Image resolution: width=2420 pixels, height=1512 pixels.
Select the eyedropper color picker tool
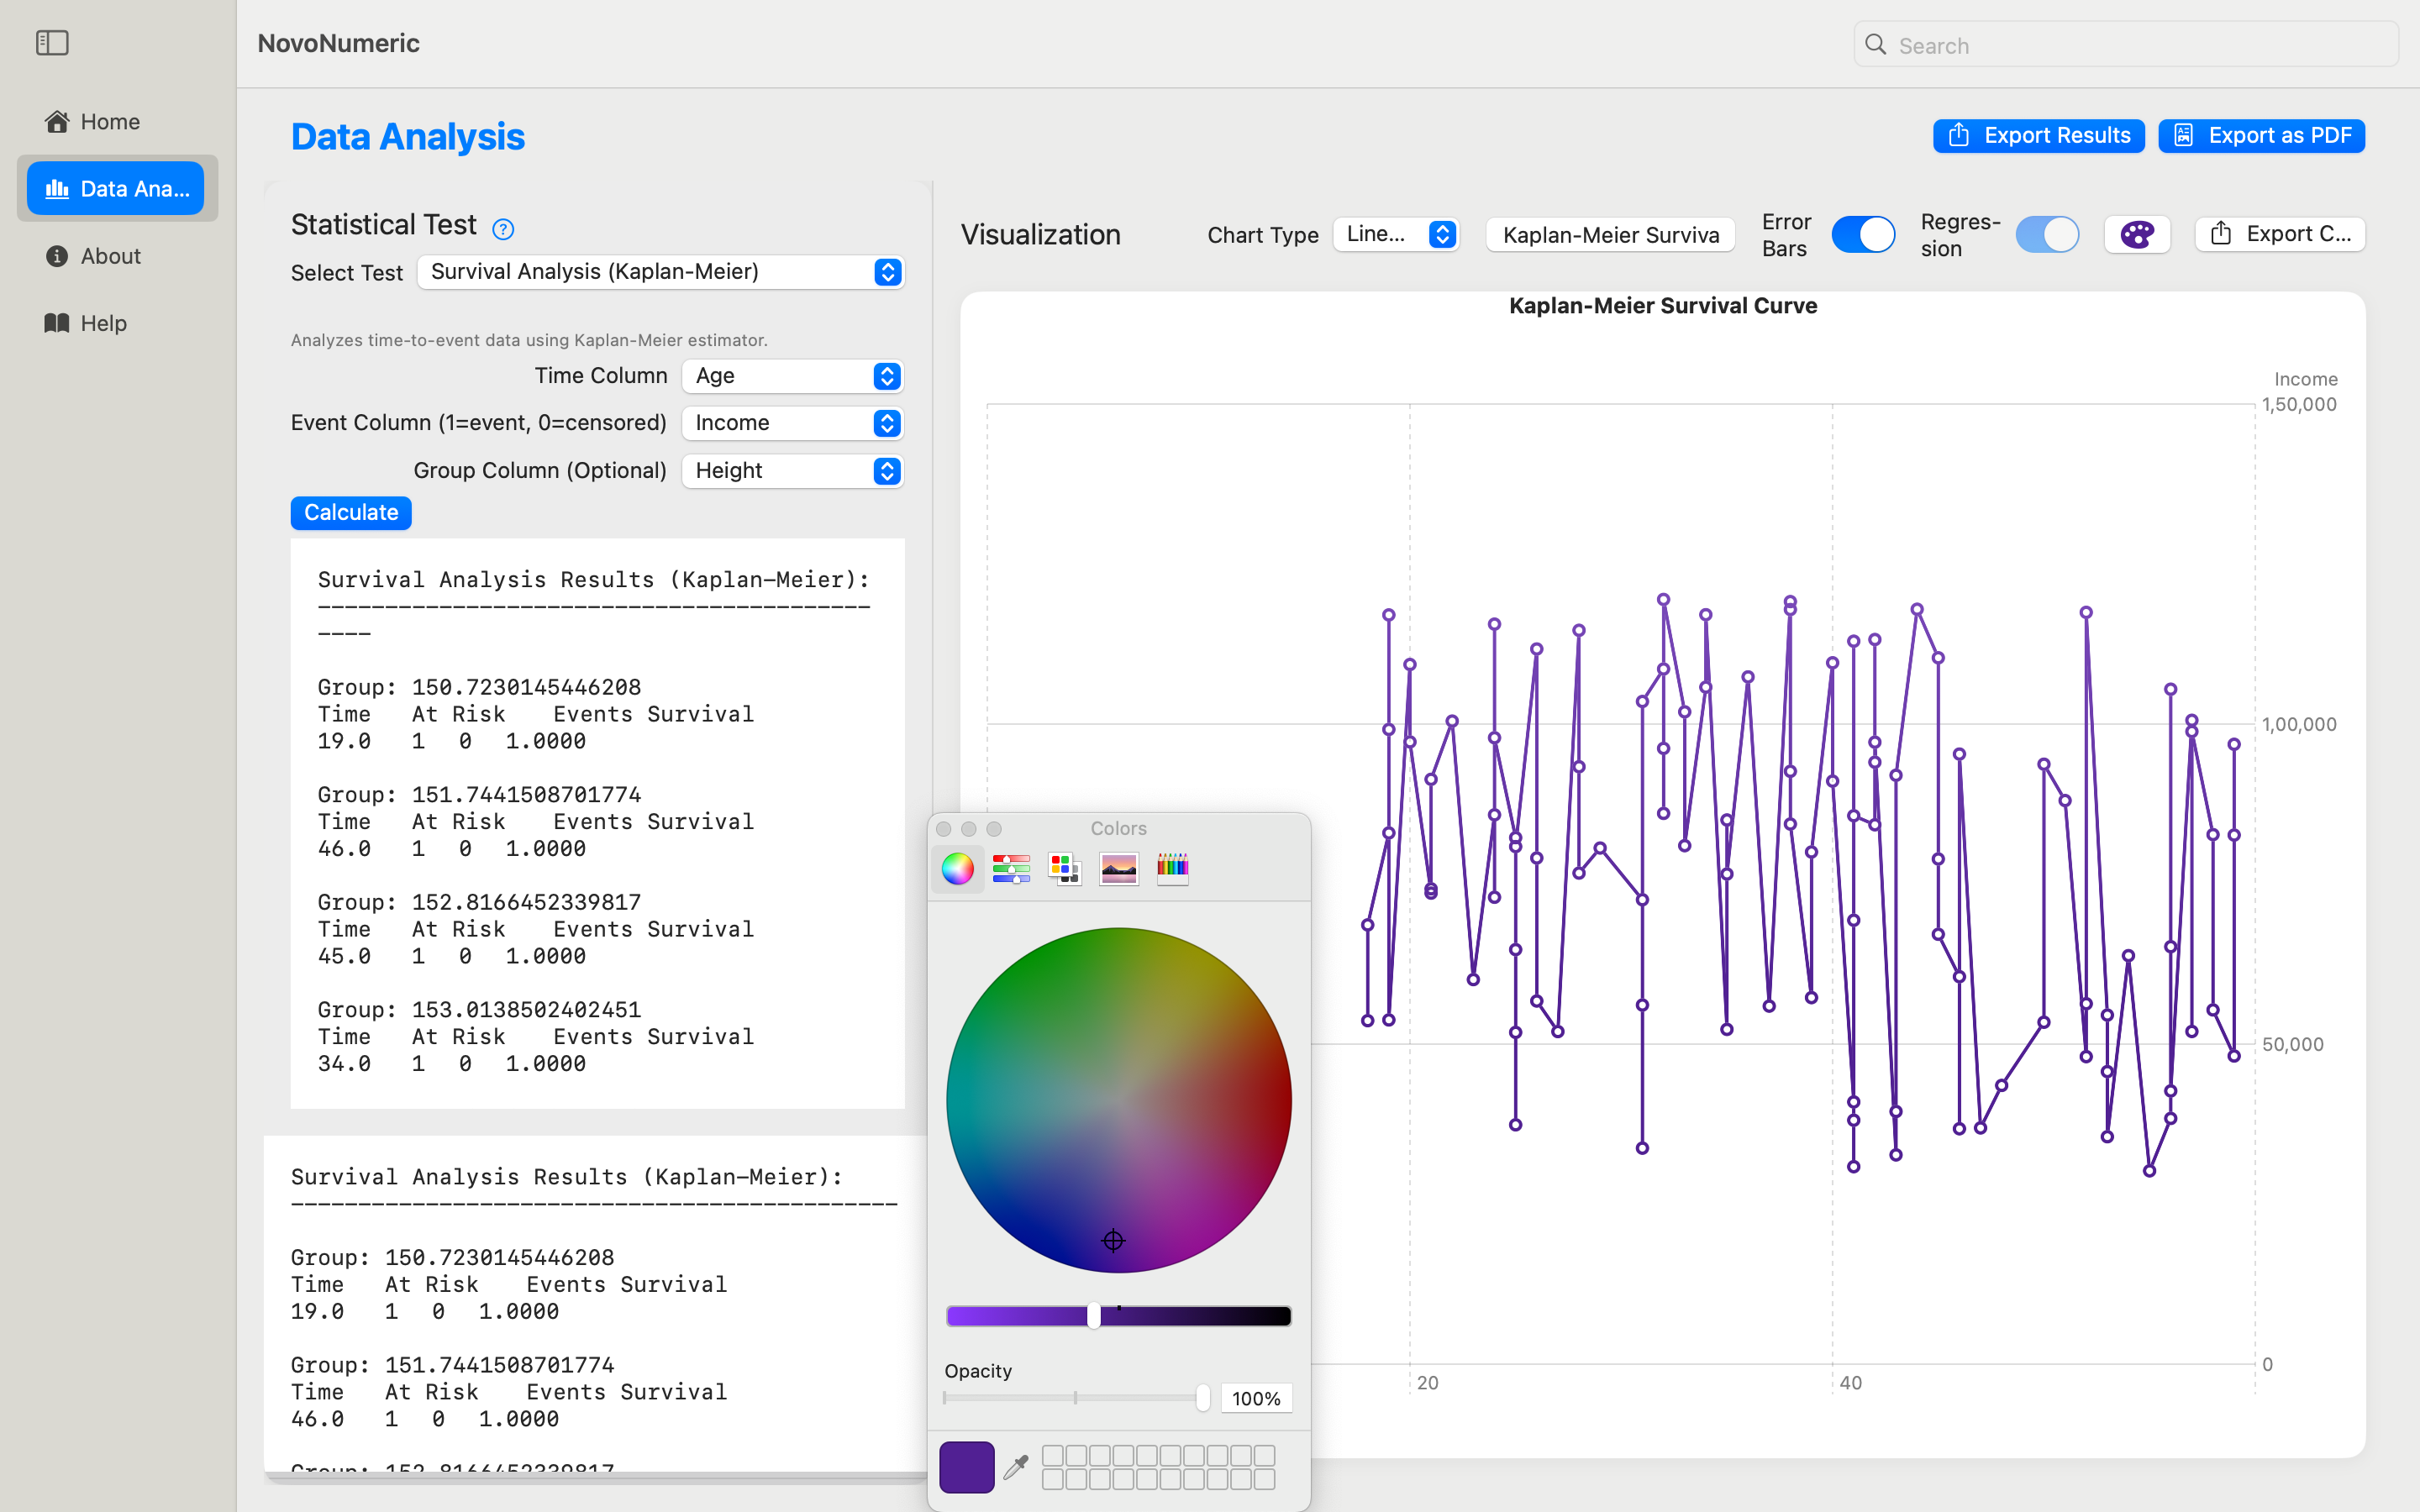pyautogui.click(x=1016, y=1467)
